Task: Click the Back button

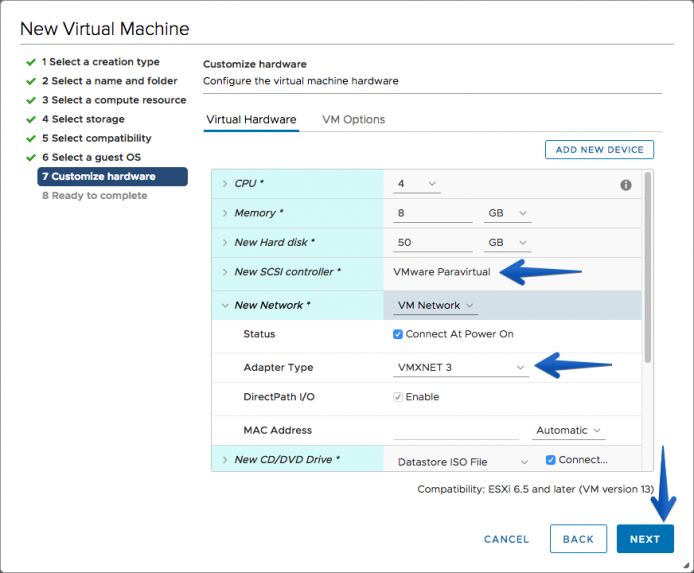Action: (x=578, y=539)
